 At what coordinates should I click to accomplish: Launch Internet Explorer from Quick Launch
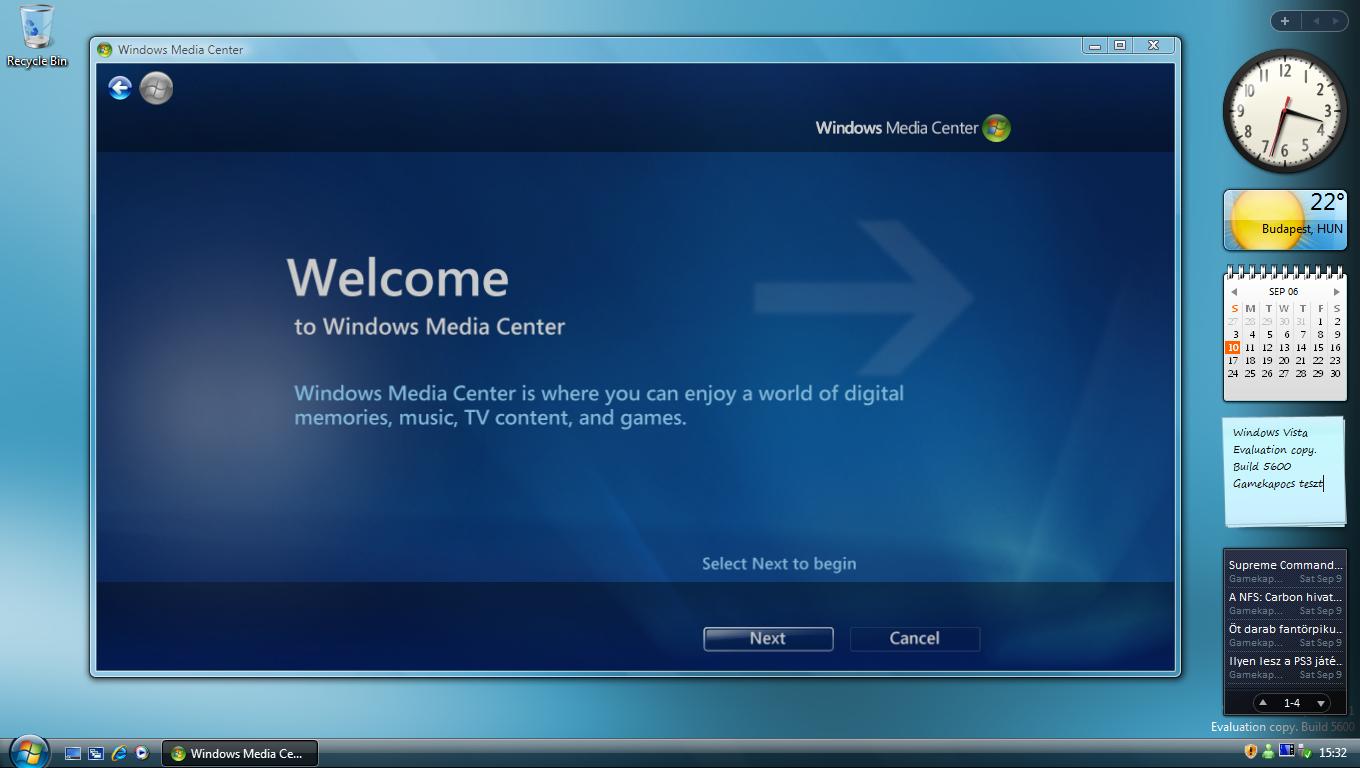[119, 753]
